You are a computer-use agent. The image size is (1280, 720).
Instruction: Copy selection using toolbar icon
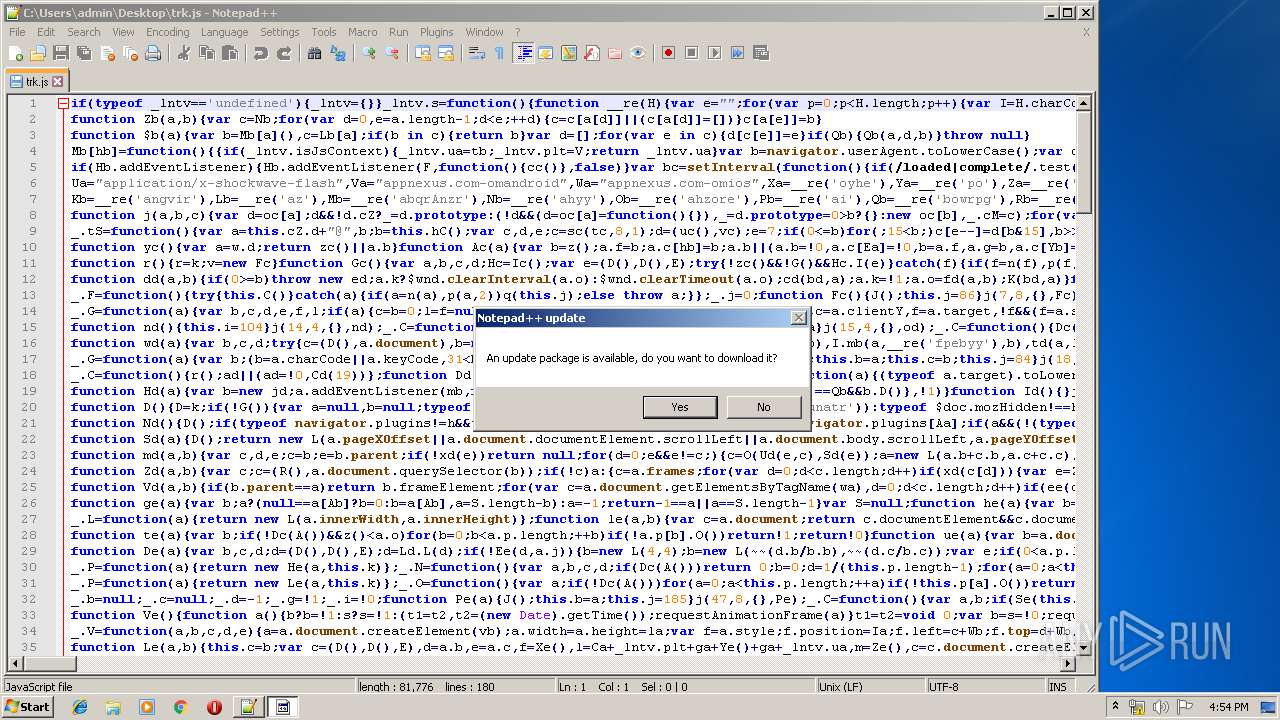207,53
